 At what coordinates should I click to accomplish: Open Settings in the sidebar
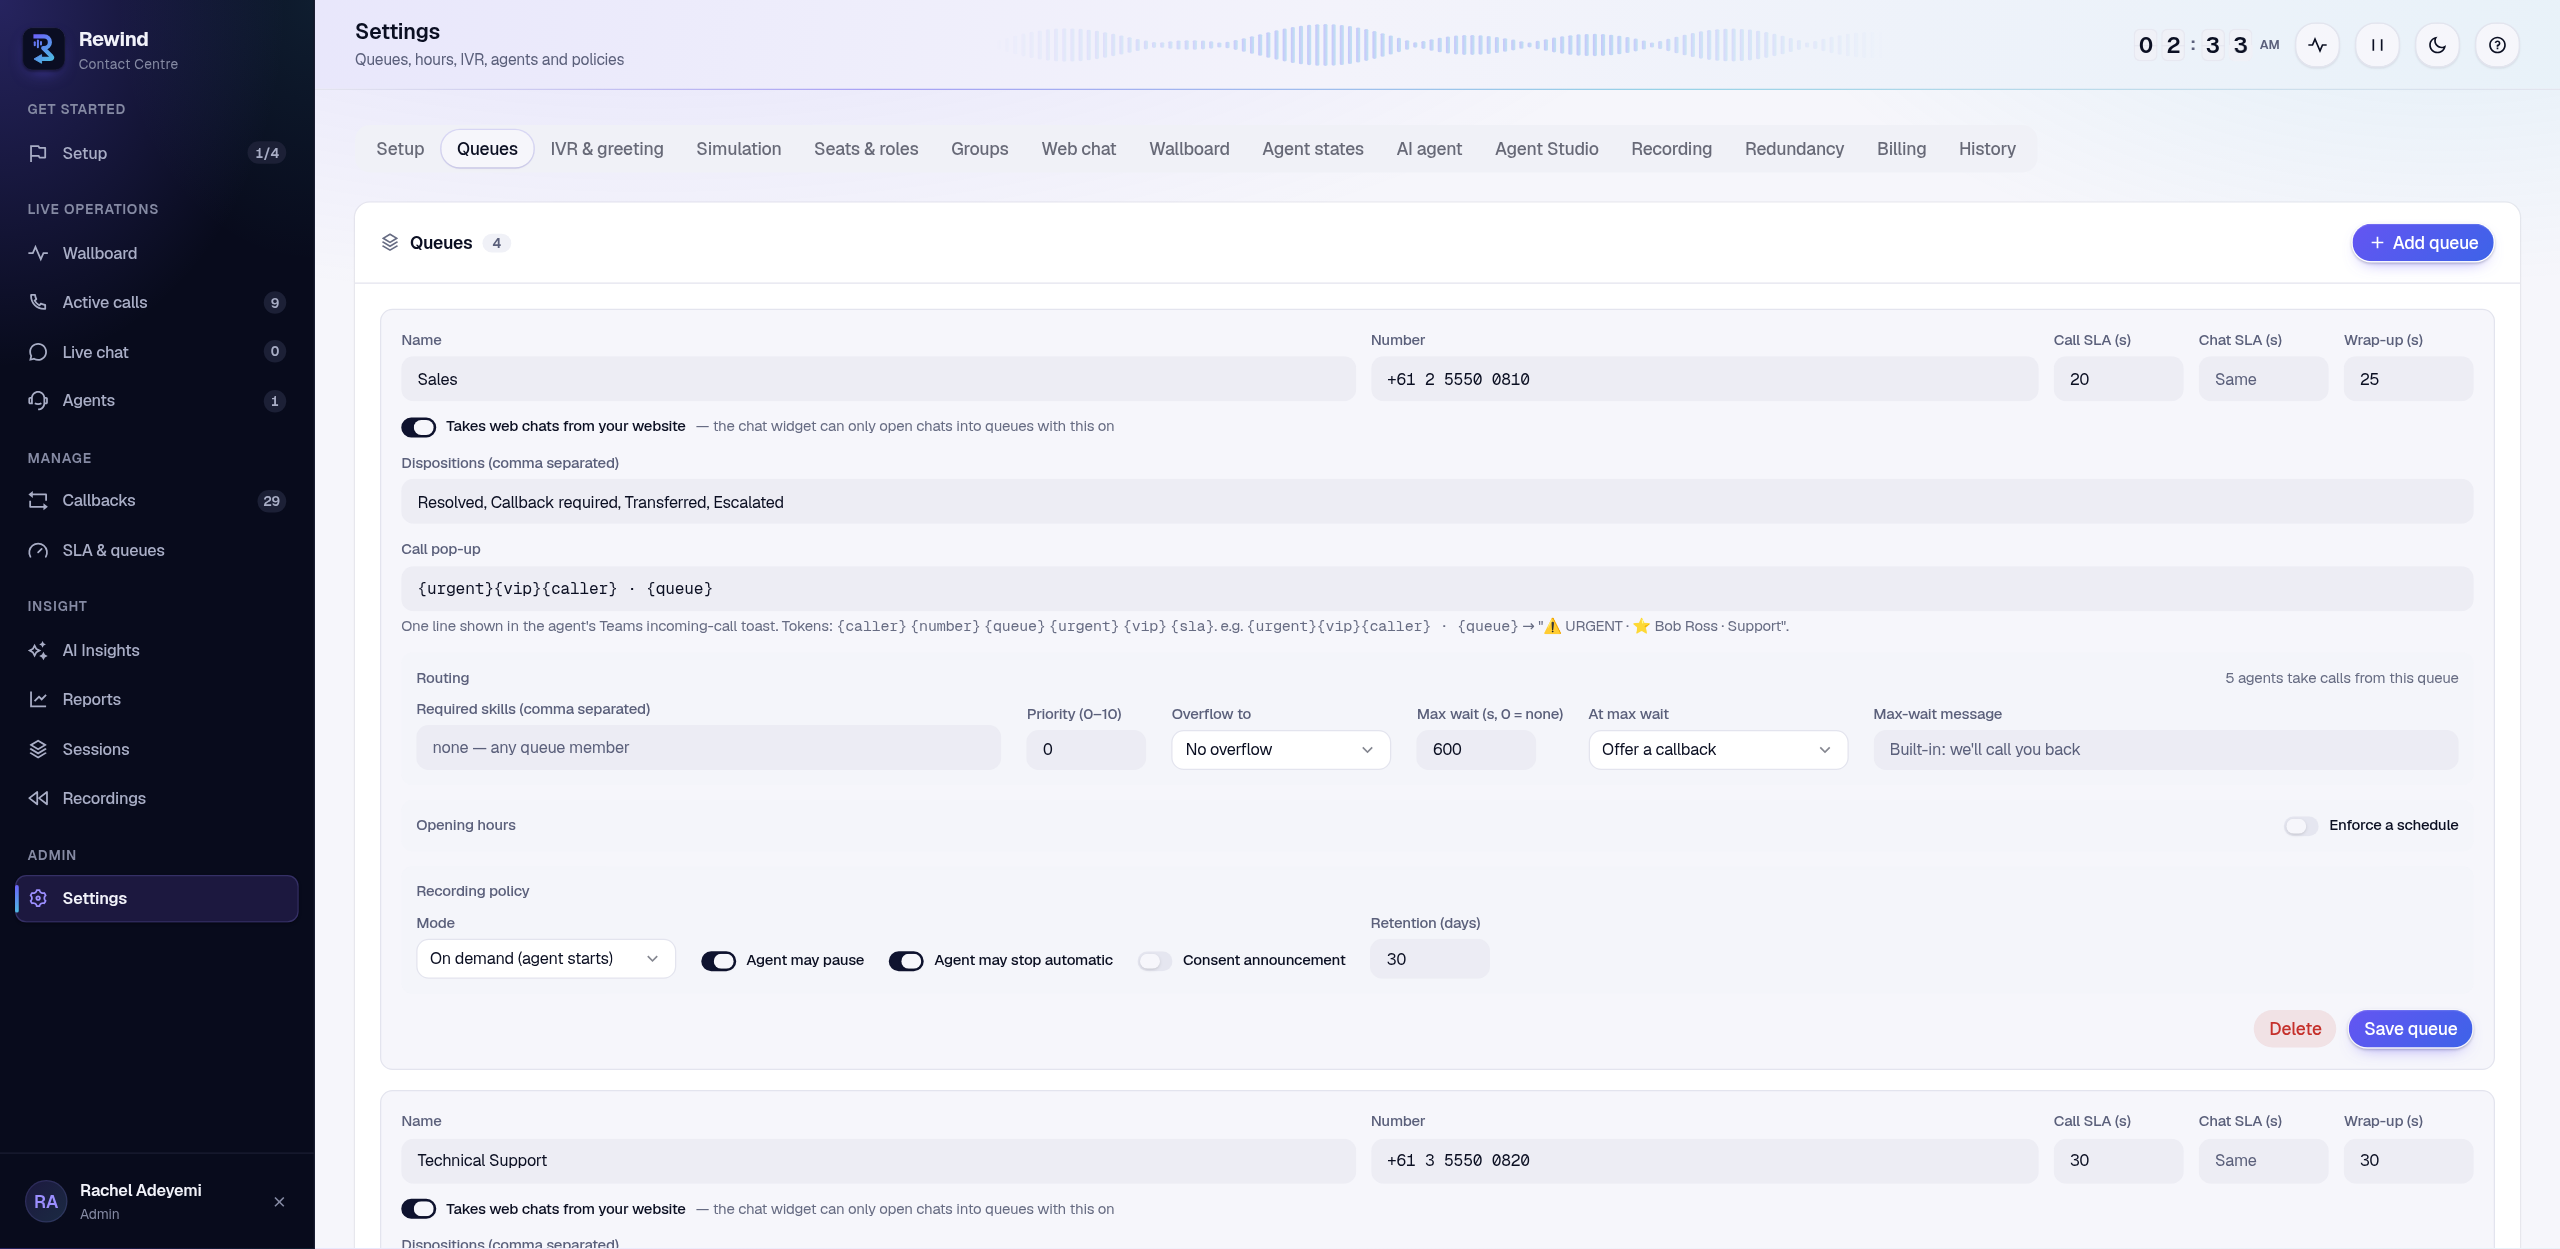point(157,898)
